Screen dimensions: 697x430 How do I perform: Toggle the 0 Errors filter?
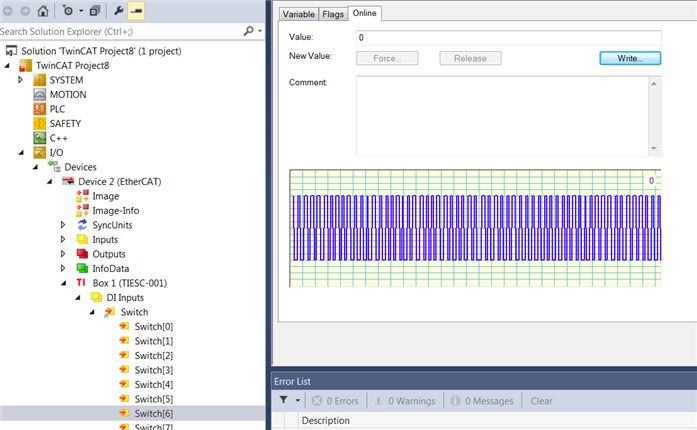coord(335,401)
